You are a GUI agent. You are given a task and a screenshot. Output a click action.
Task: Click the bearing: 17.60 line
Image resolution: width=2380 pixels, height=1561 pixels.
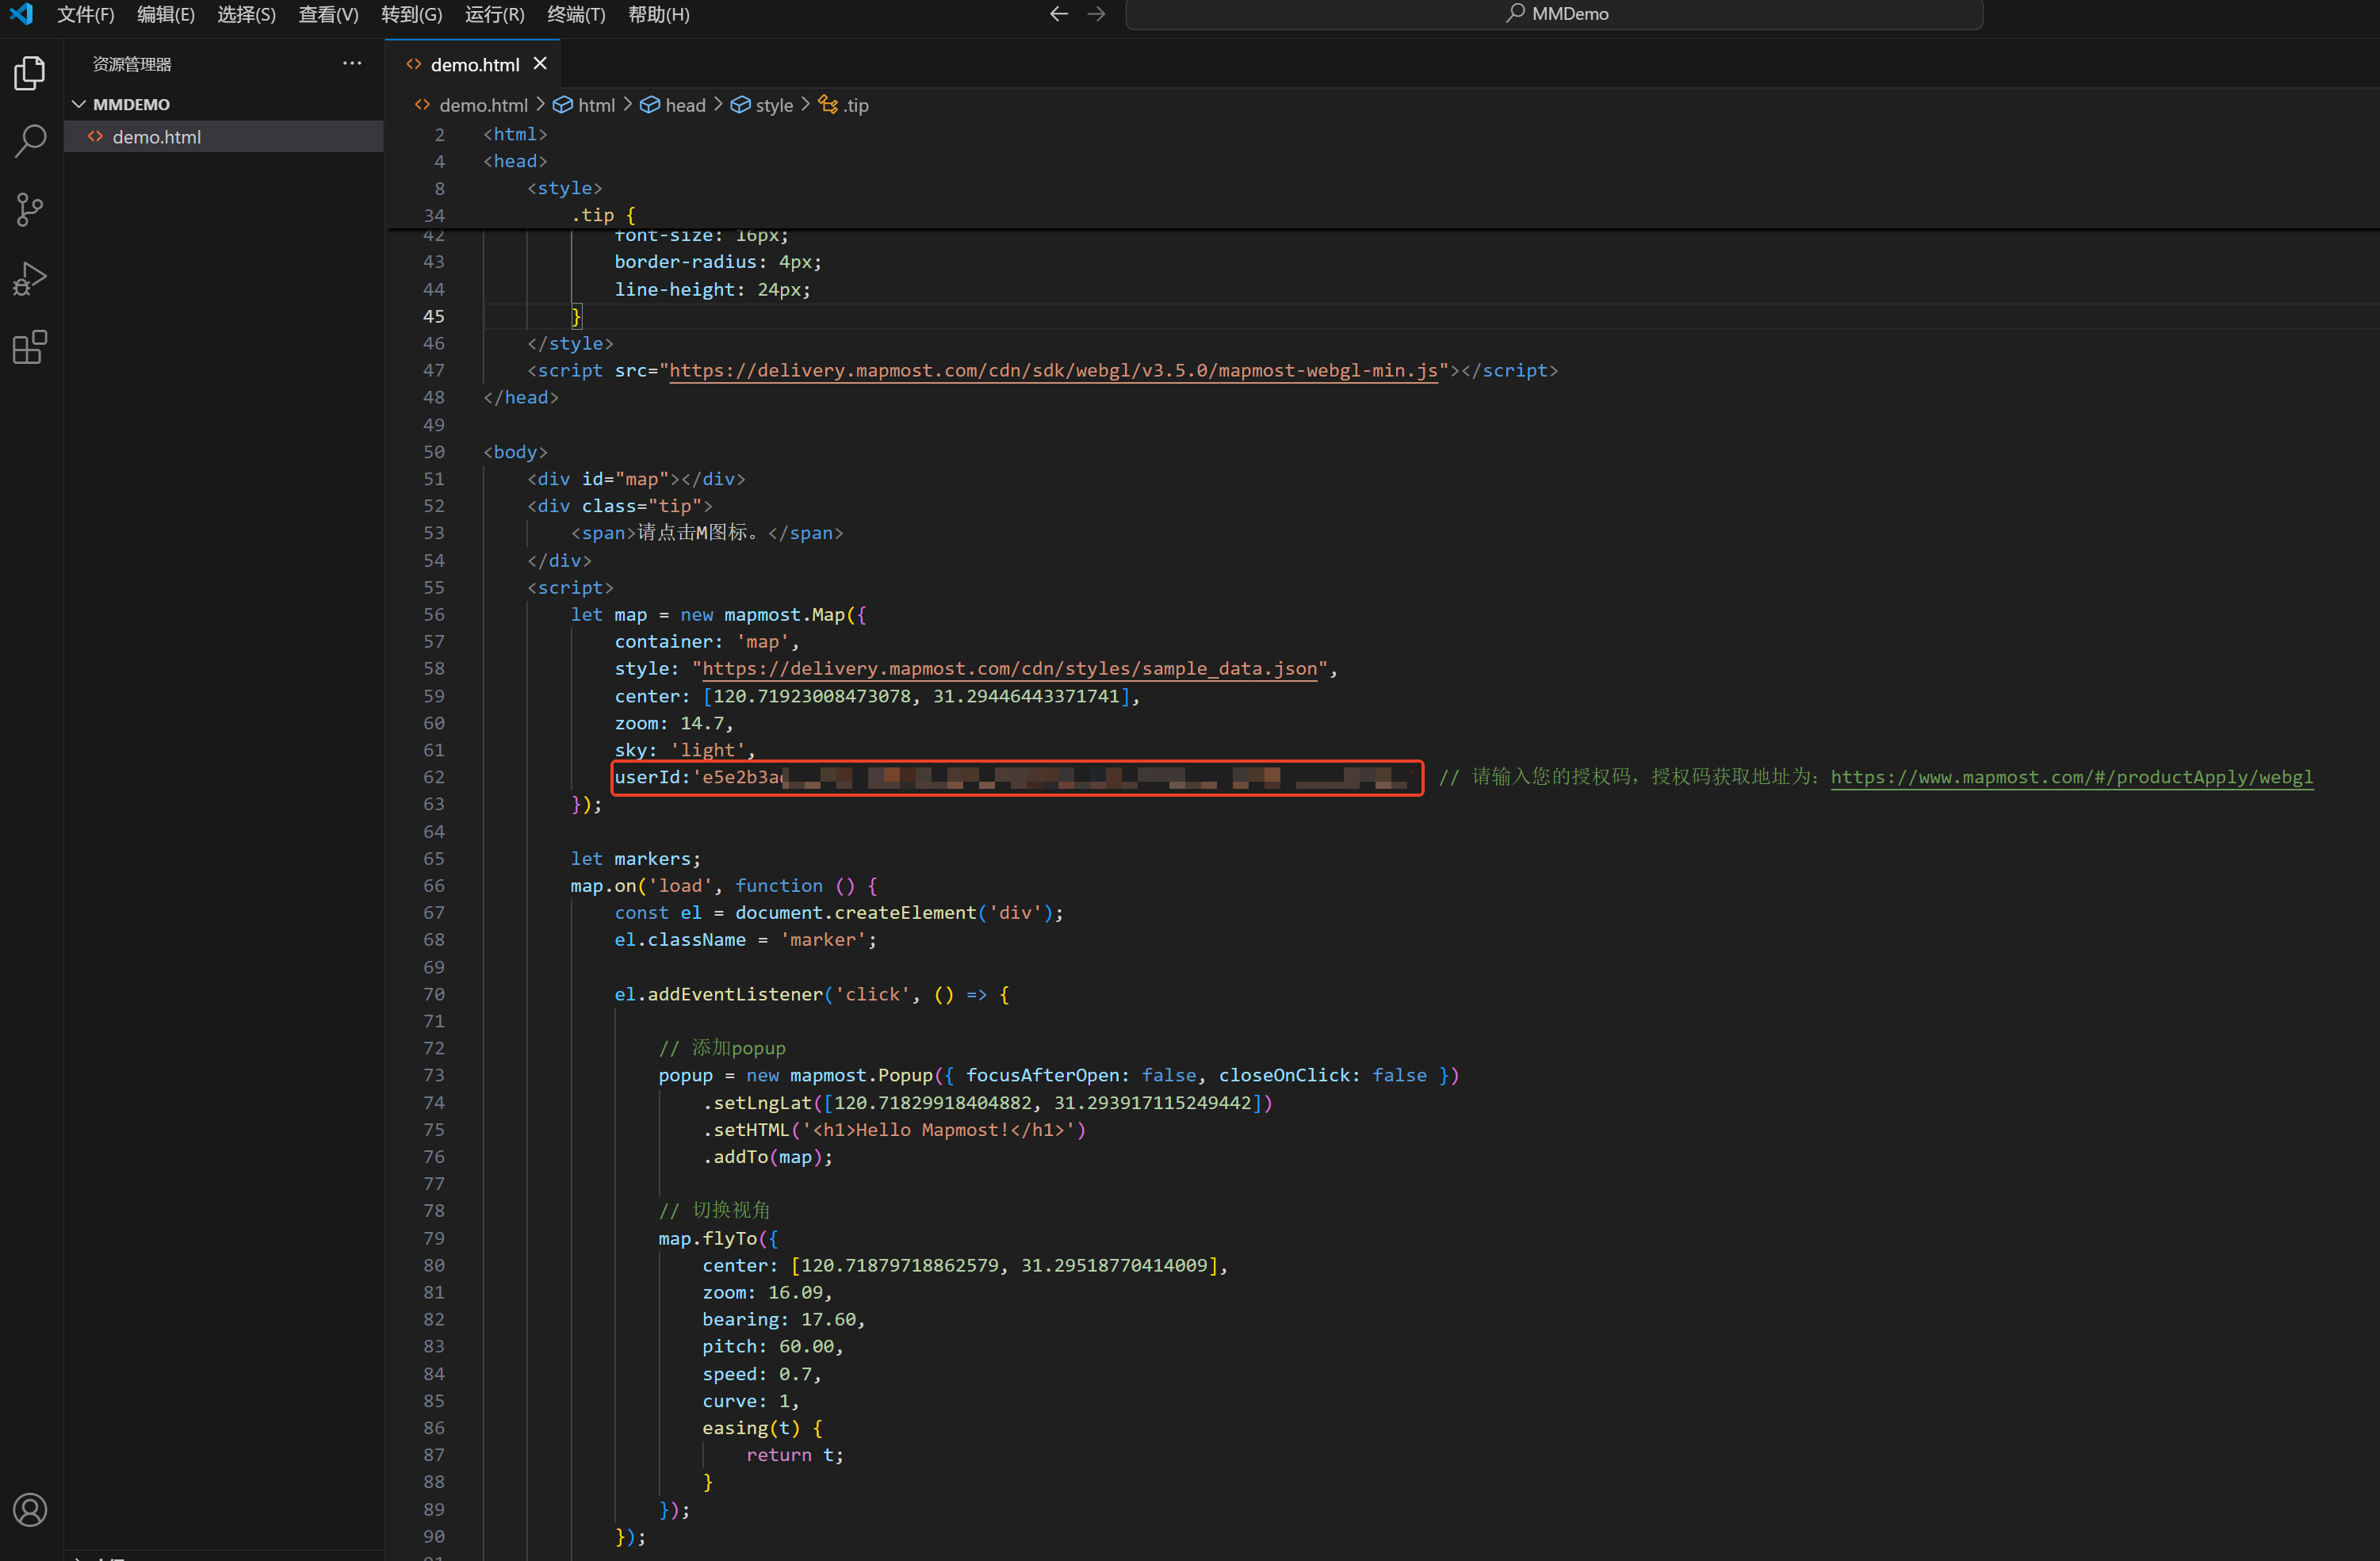[x=783, y=1320]
